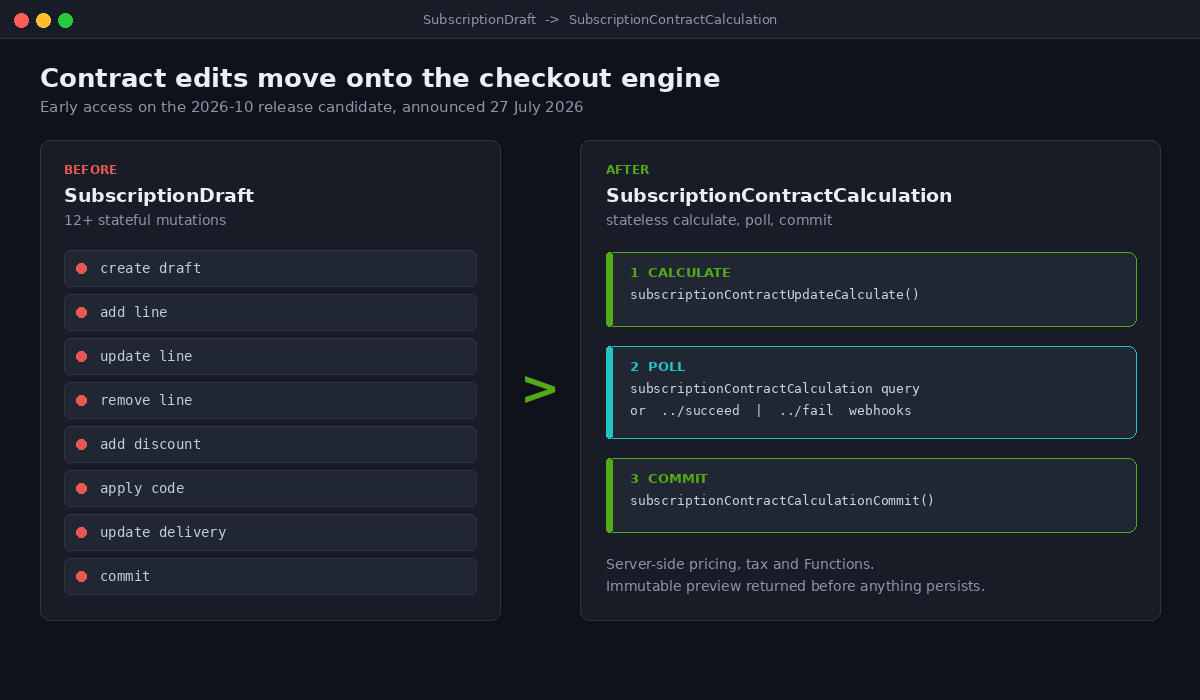1200x700 pixels.
Task: Click the subscriptionContractUpdateCalculate() code text
Action: point(774,294)
